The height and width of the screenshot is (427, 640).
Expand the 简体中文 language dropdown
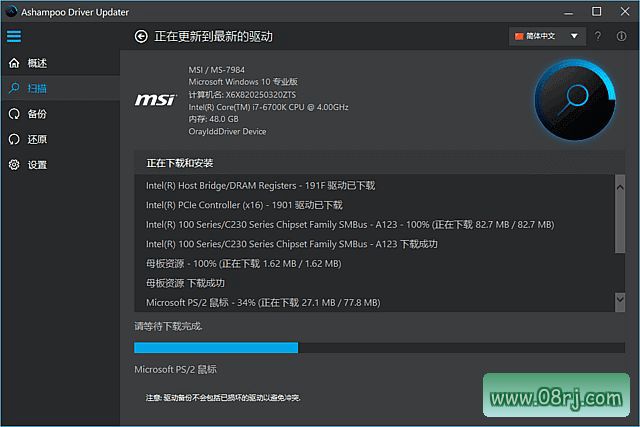pos(546,36)
